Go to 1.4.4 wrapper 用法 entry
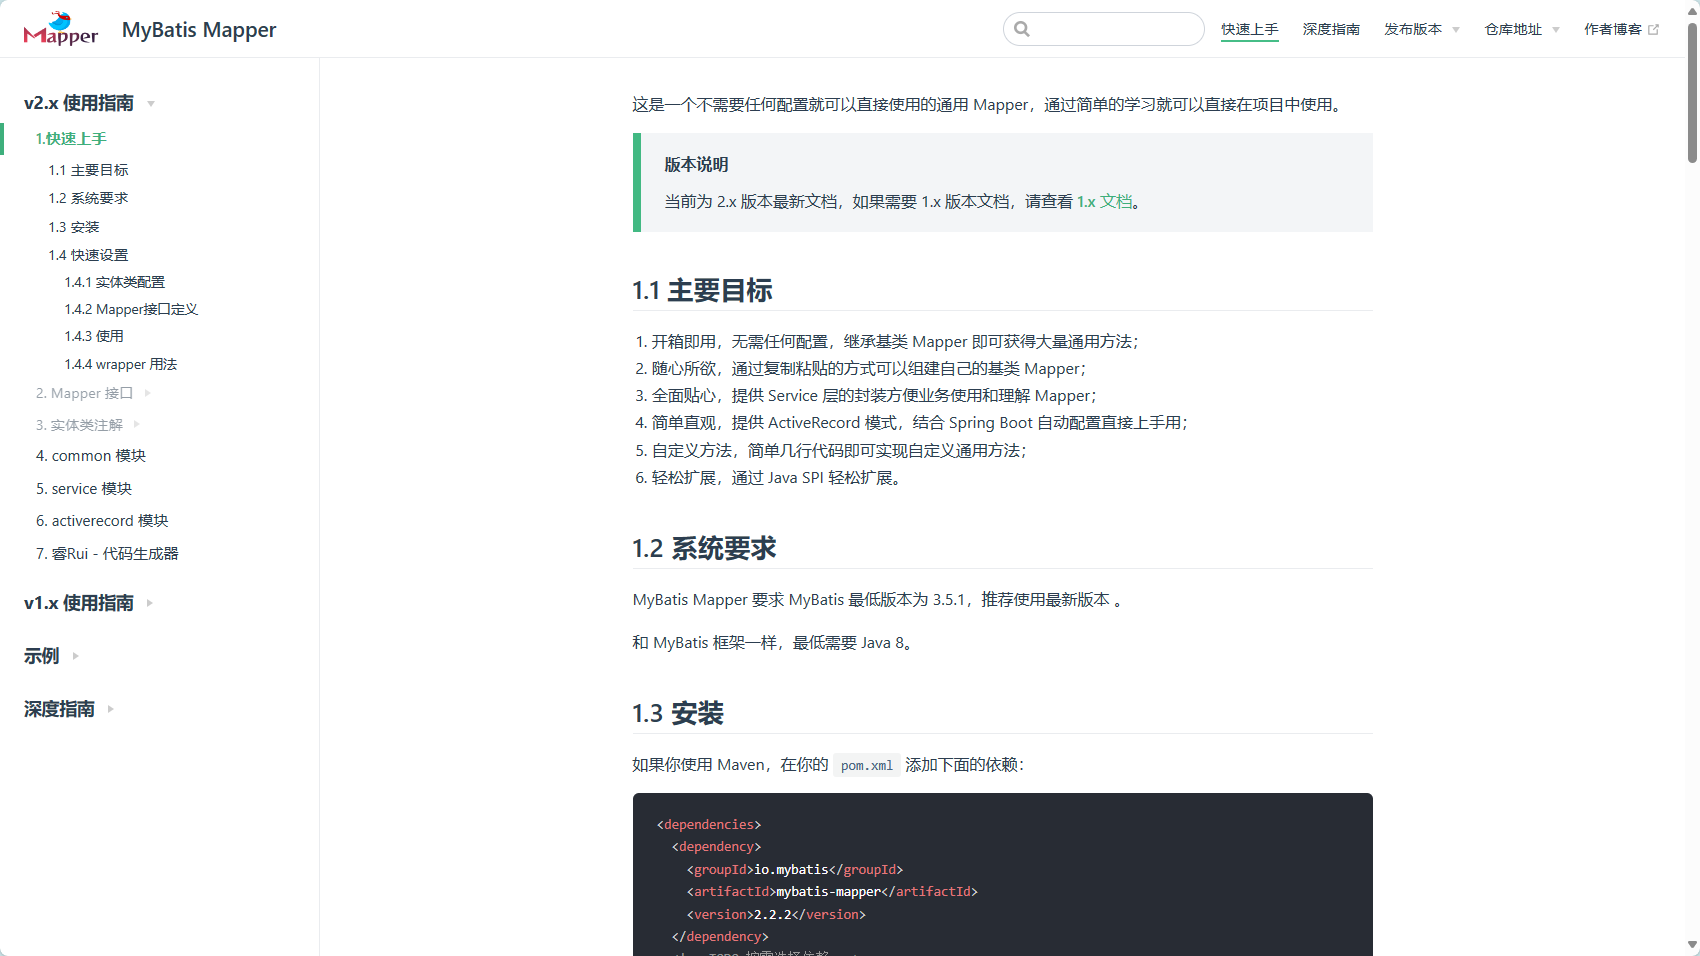1700x956 pixels. click(x=121, y=364)
